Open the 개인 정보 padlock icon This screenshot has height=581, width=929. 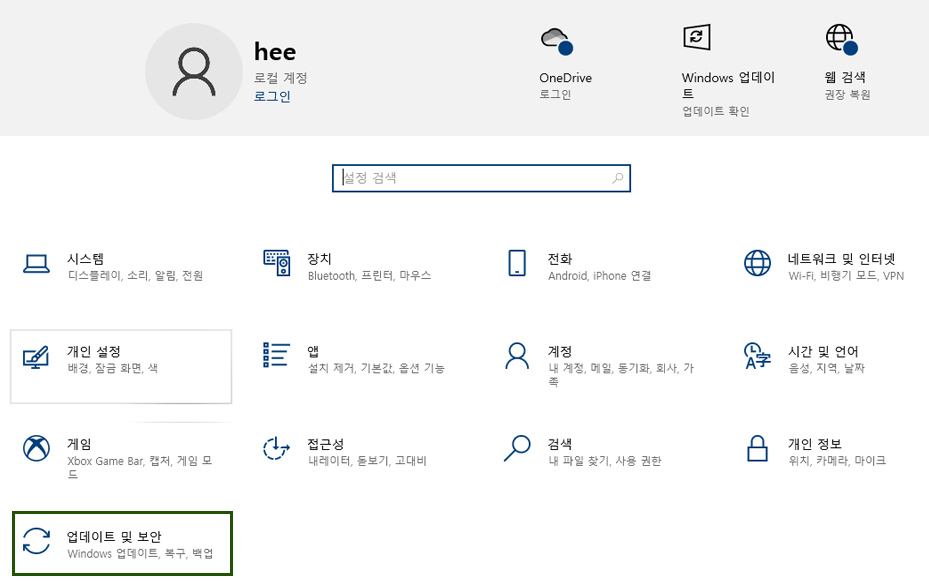(757, 448)
